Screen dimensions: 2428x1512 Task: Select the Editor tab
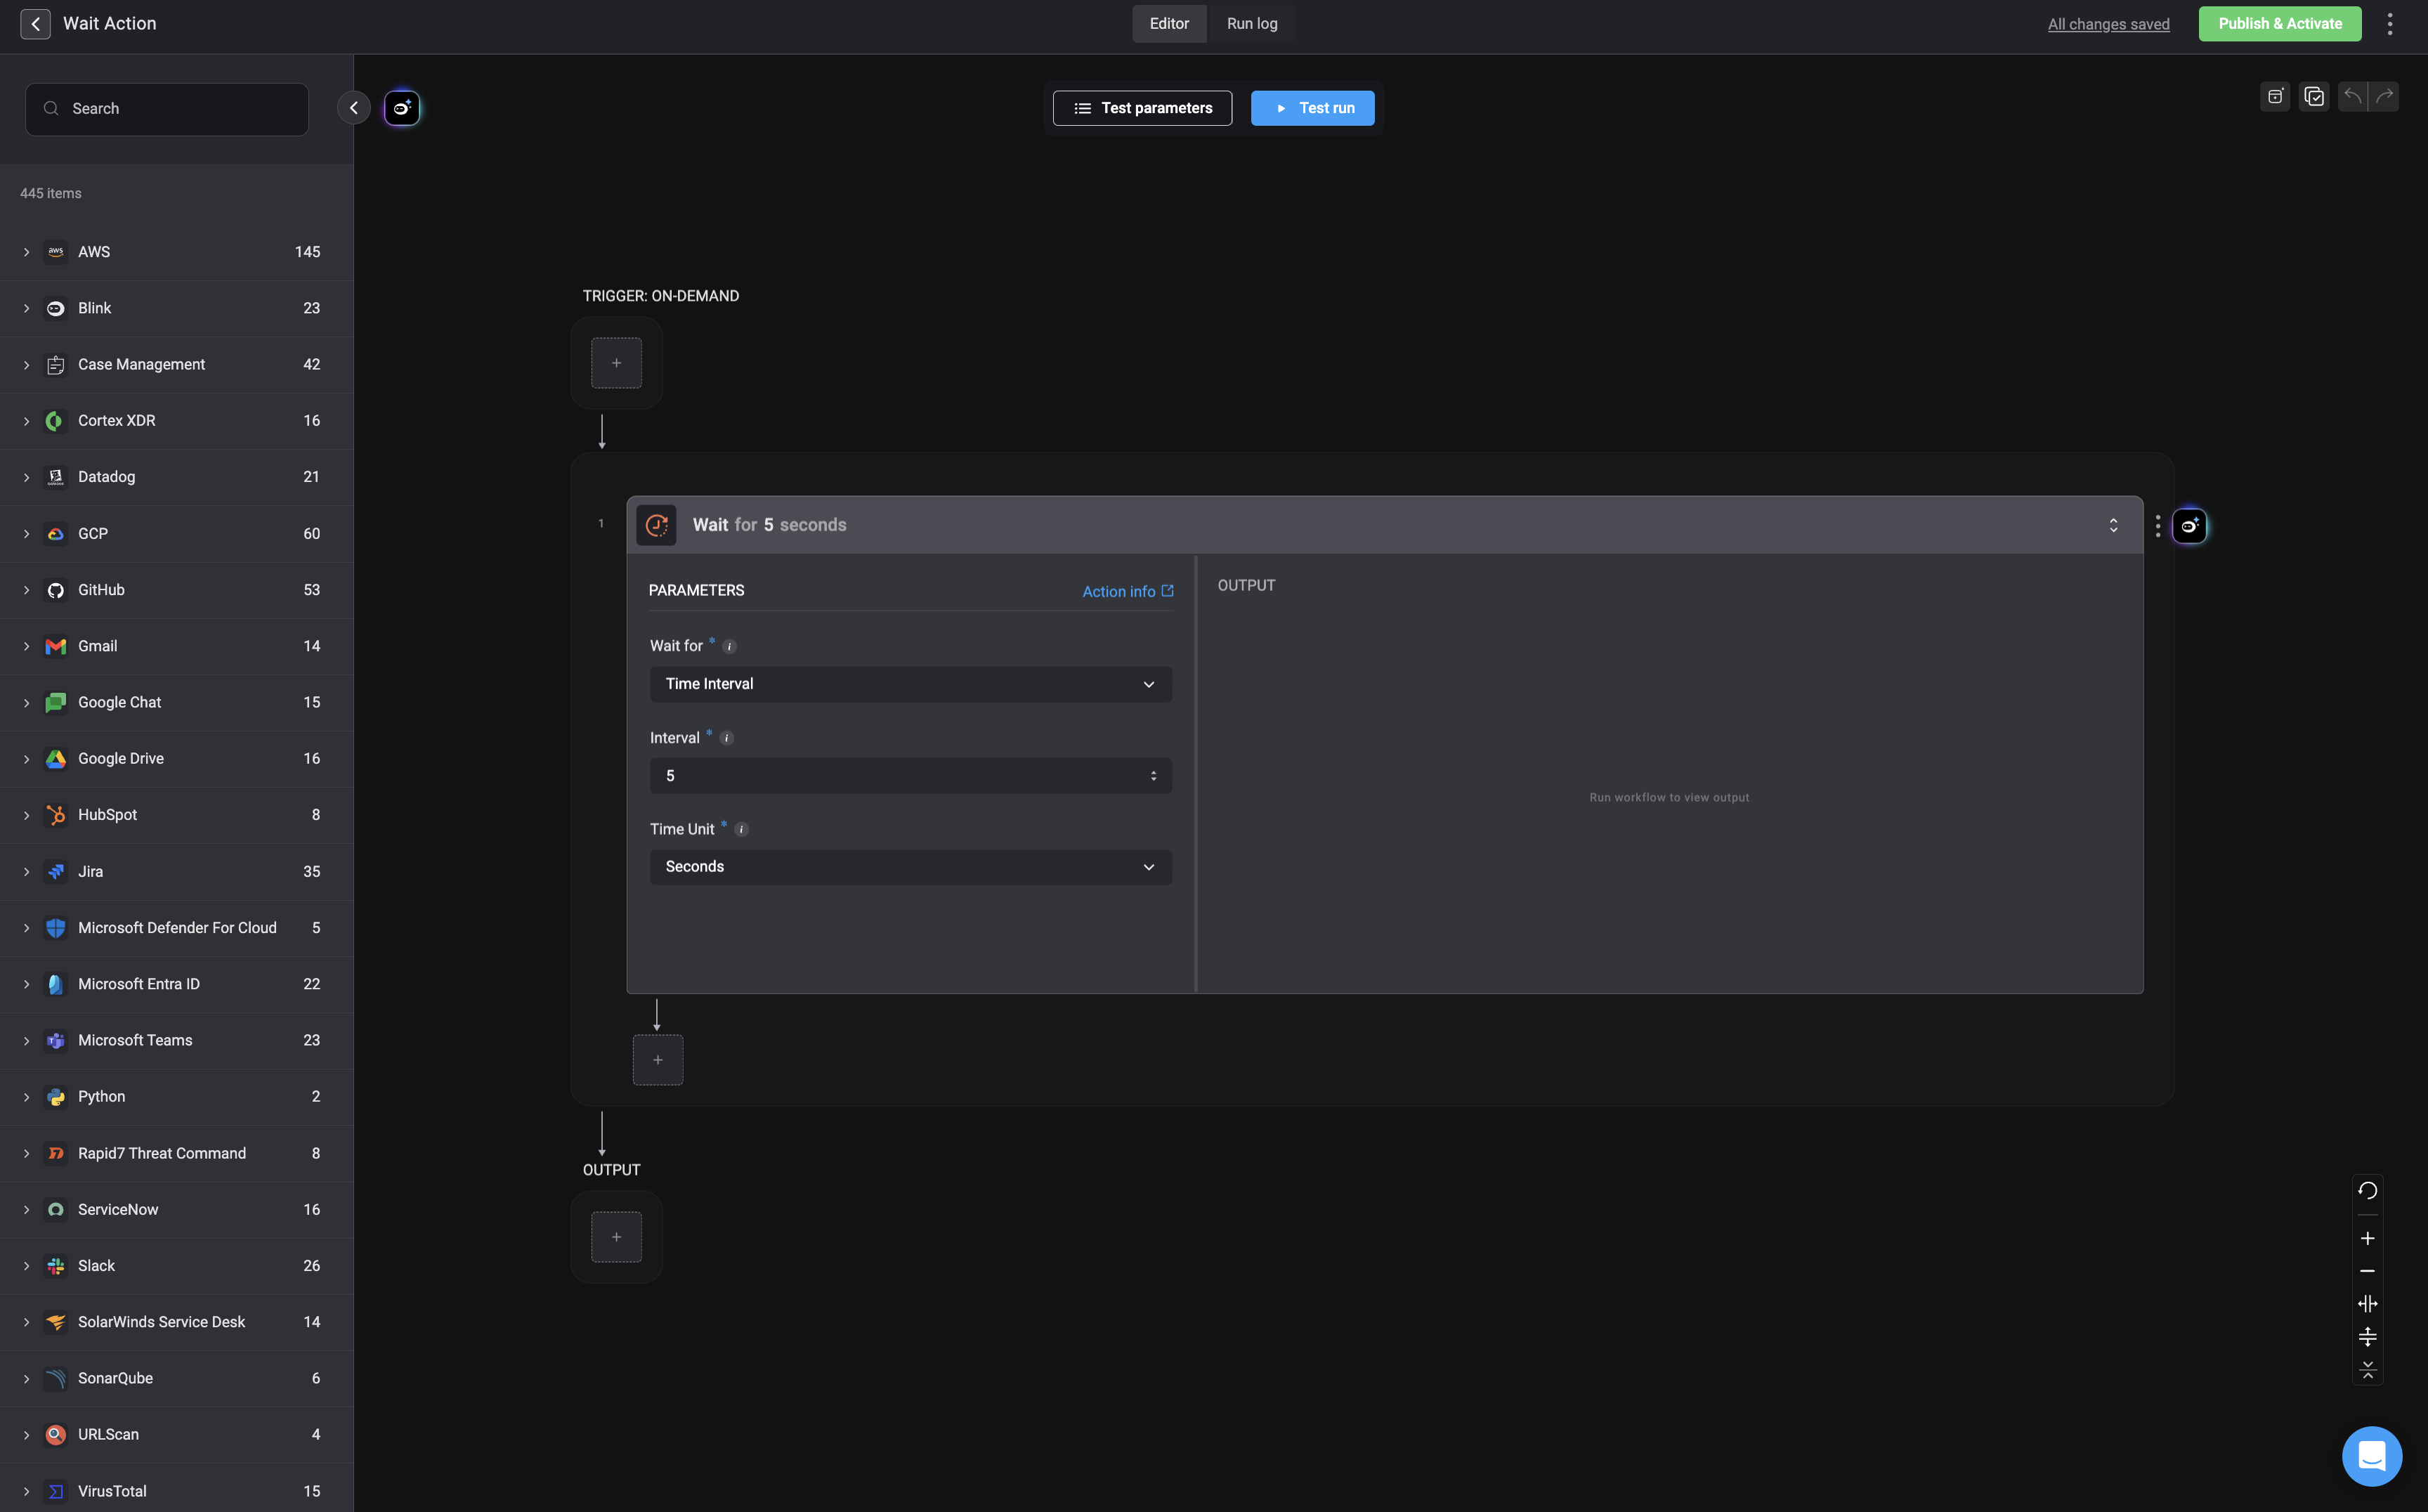(x=1169, y=24)
